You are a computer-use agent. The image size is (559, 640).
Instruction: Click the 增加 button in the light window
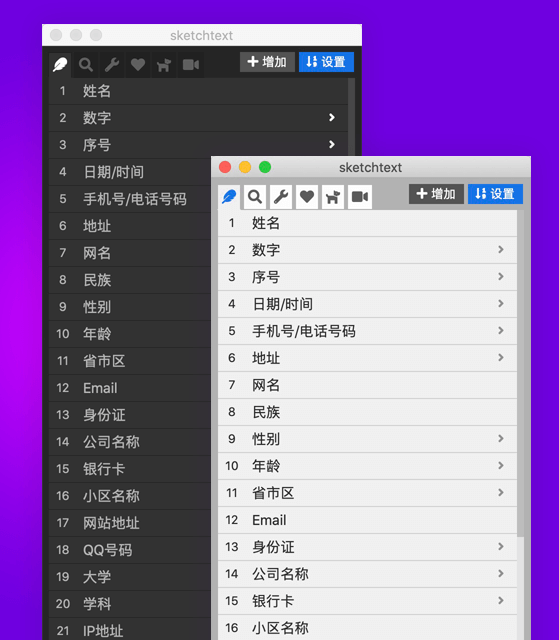pos(436,194)
